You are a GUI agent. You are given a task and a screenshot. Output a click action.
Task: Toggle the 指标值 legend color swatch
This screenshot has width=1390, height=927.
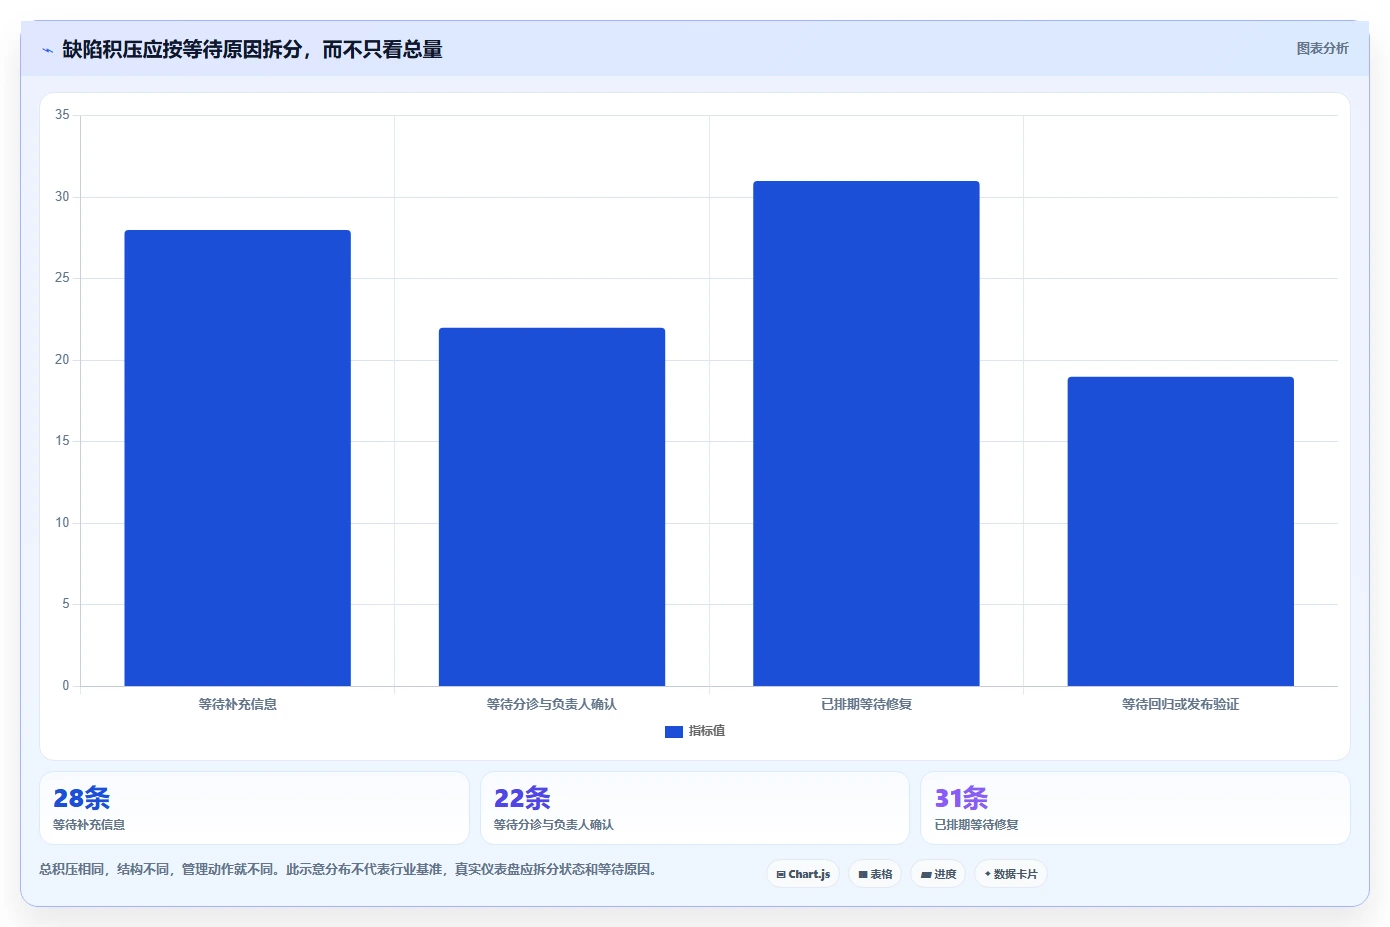click(674, 732)
